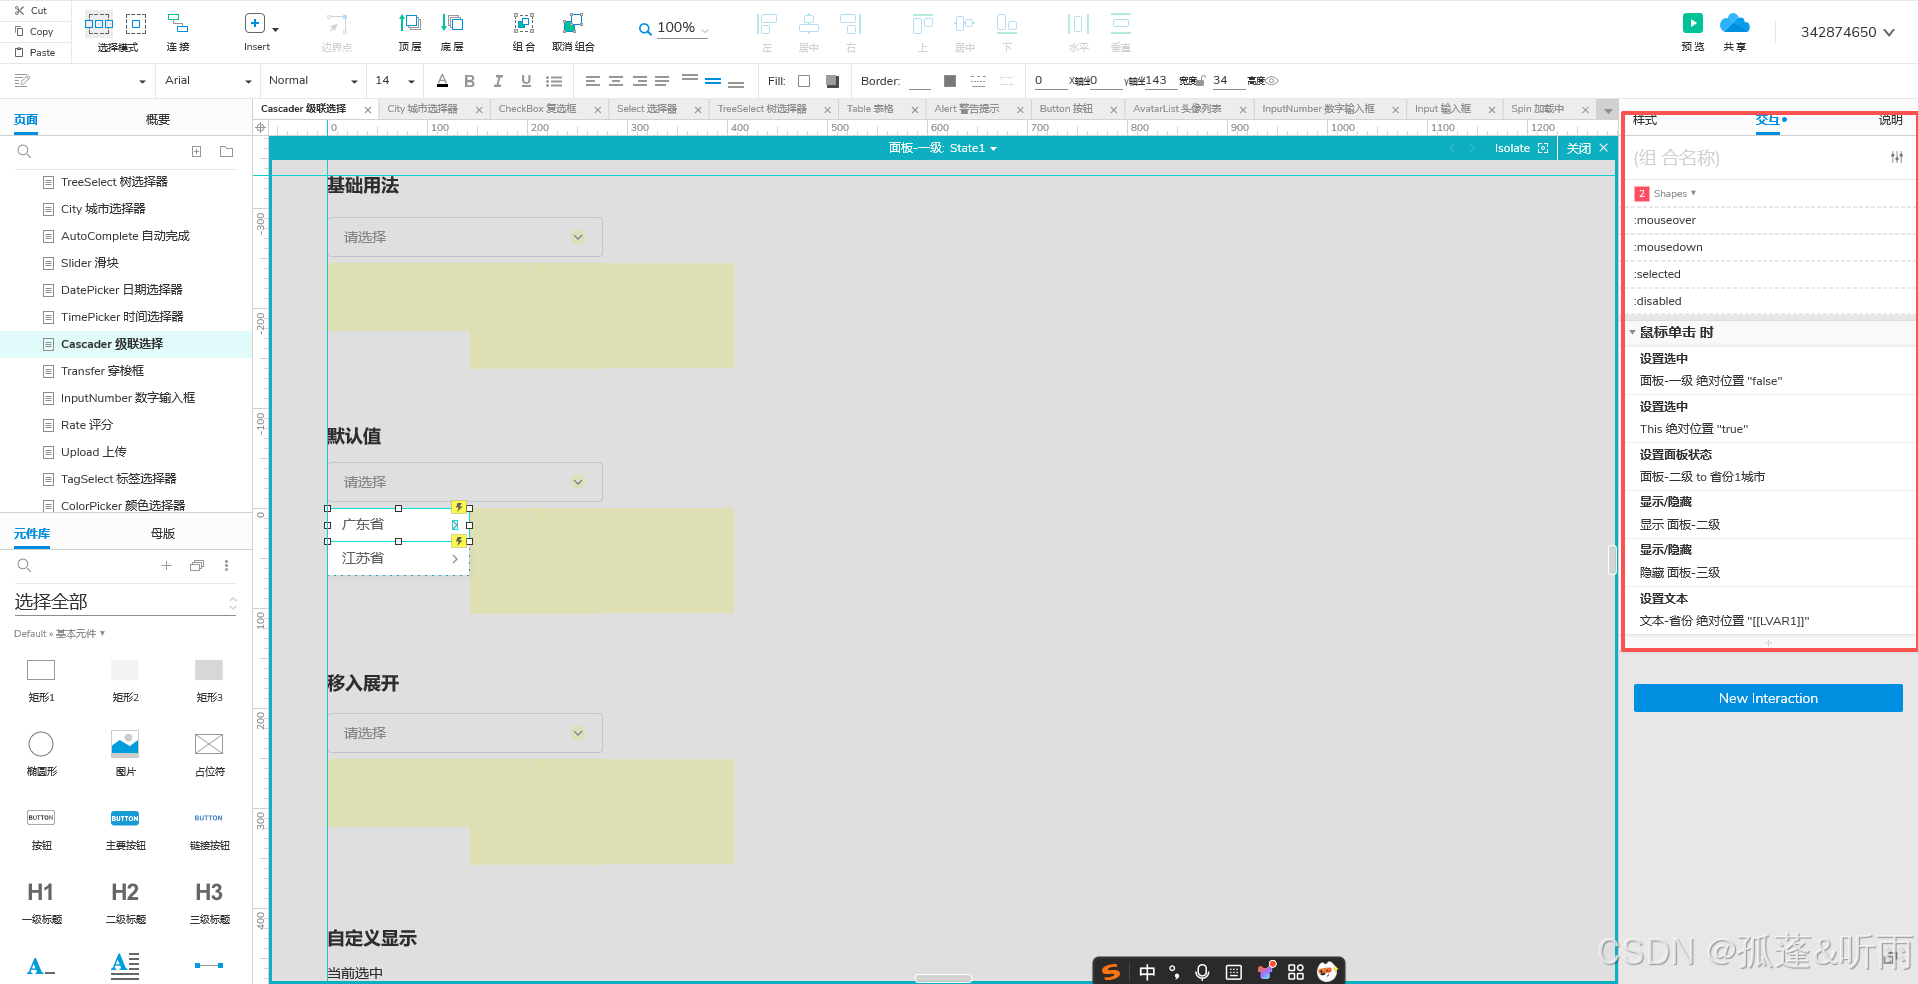
Task: Click the Cut button
Action: (x=31, y=10)
